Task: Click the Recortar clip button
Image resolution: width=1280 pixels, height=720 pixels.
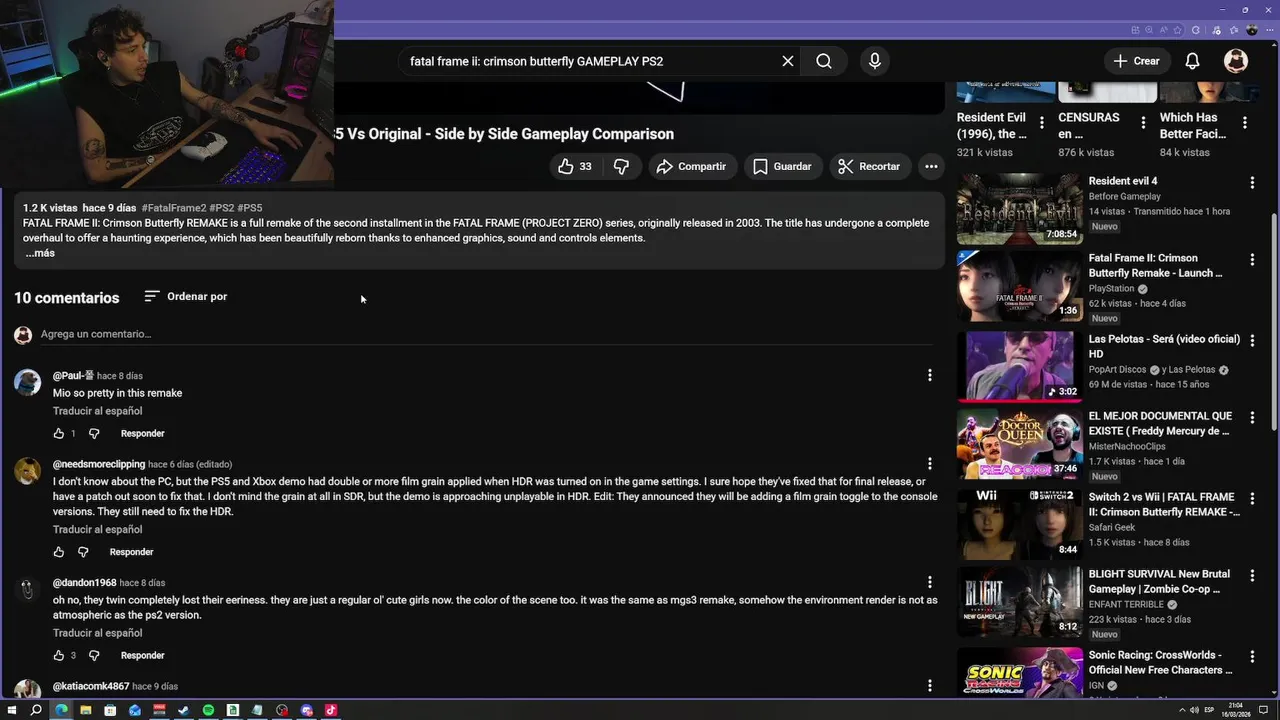Action: (x=869, y=166)
